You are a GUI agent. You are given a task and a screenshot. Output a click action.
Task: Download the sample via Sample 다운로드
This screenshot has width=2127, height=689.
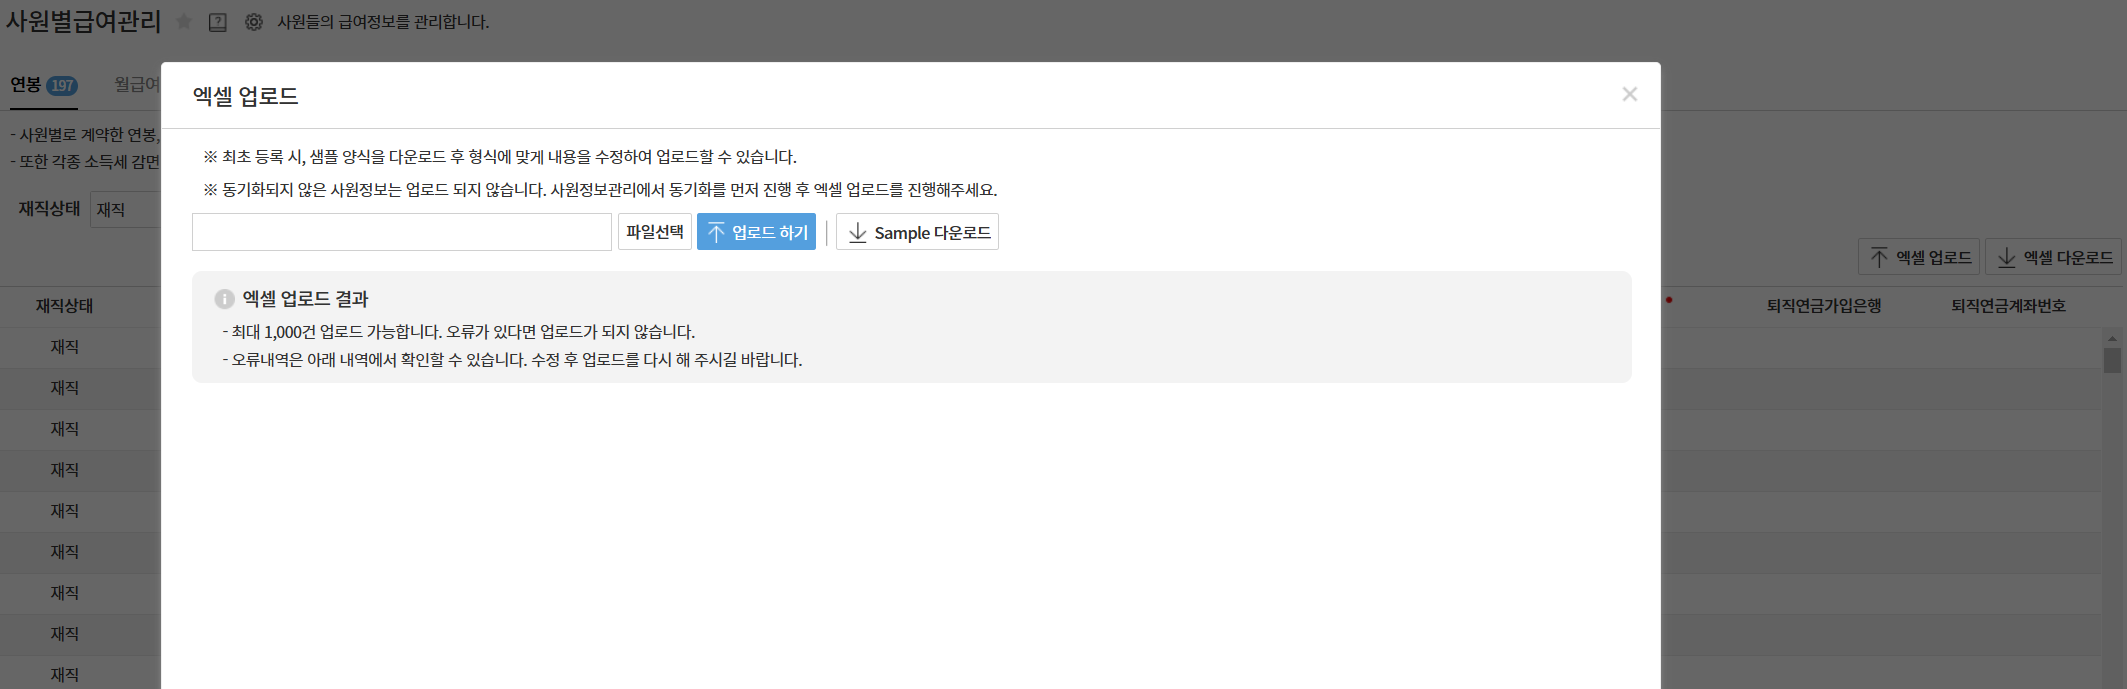(x=917, y=232)
